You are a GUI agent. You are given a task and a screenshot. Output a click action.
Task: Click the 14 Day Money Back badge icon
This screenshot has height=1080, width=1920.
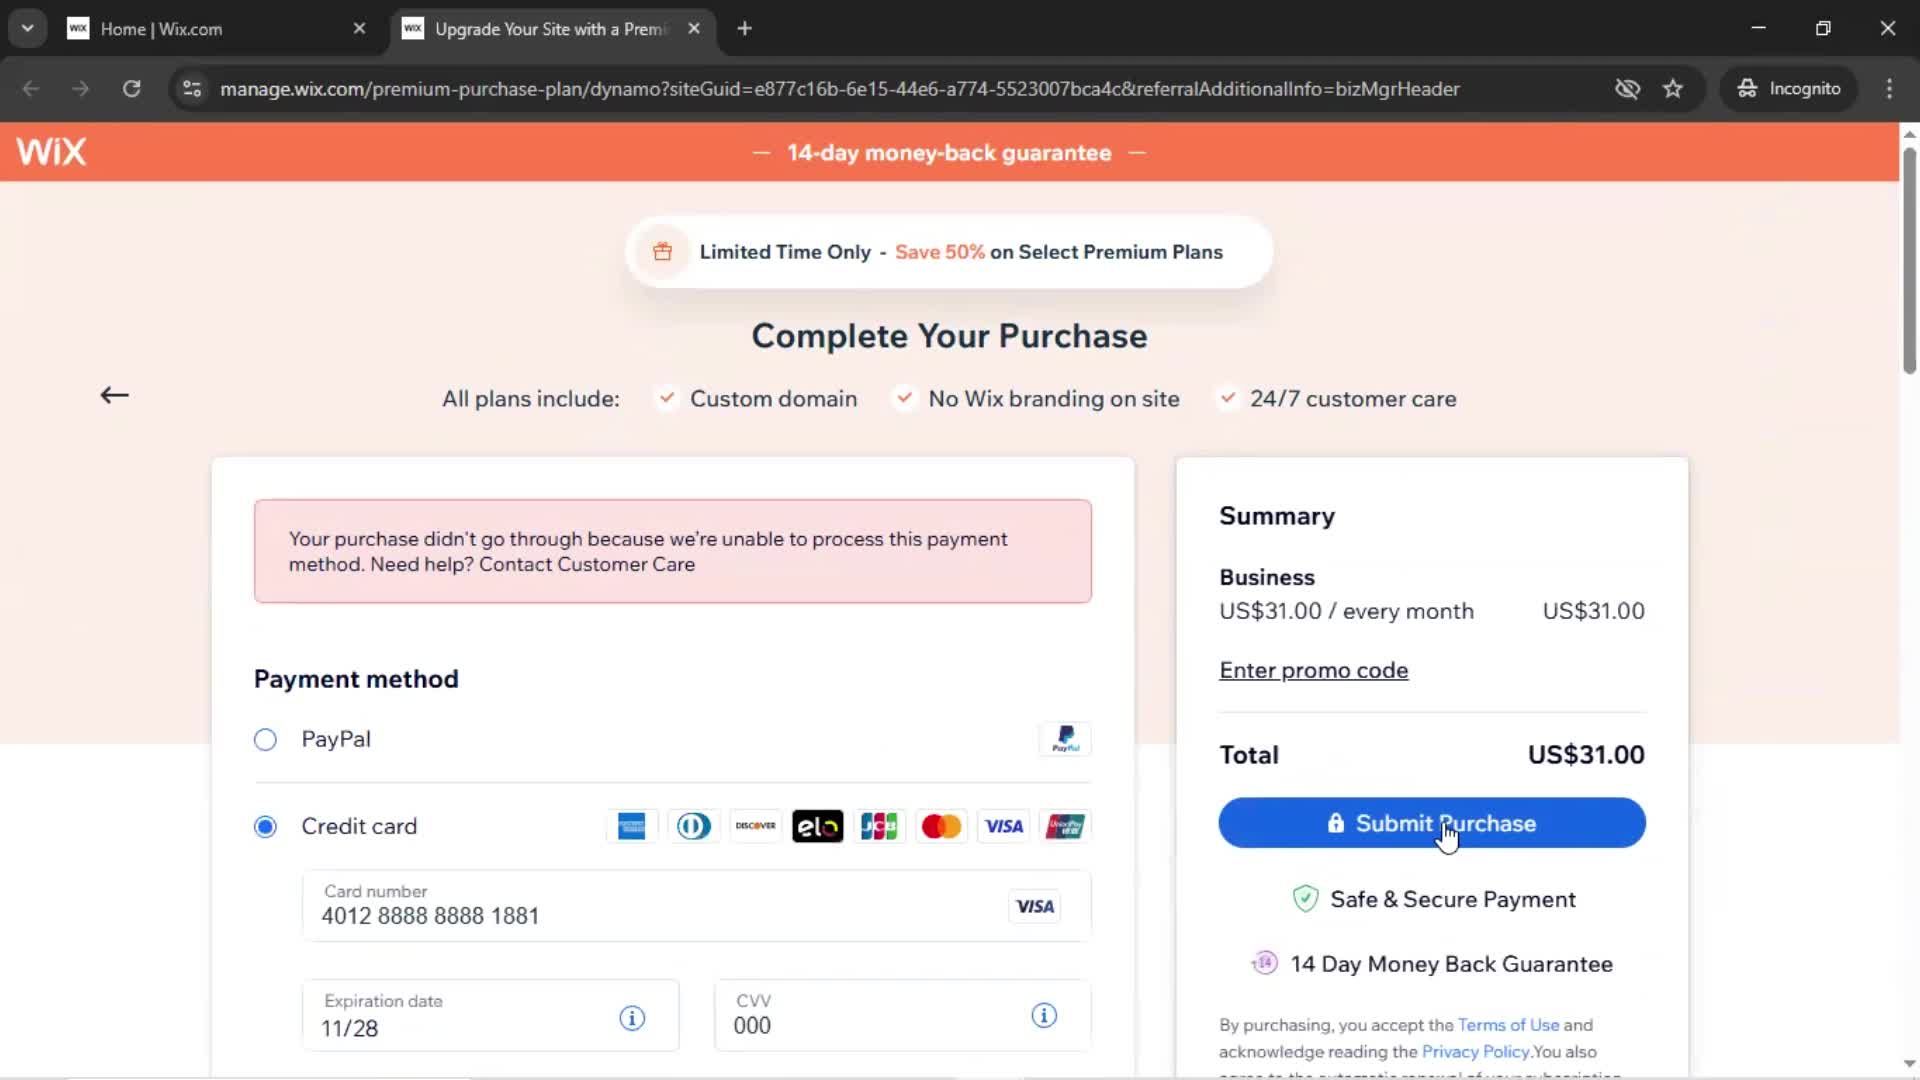pyautogui.click(x=1265, y=963)
